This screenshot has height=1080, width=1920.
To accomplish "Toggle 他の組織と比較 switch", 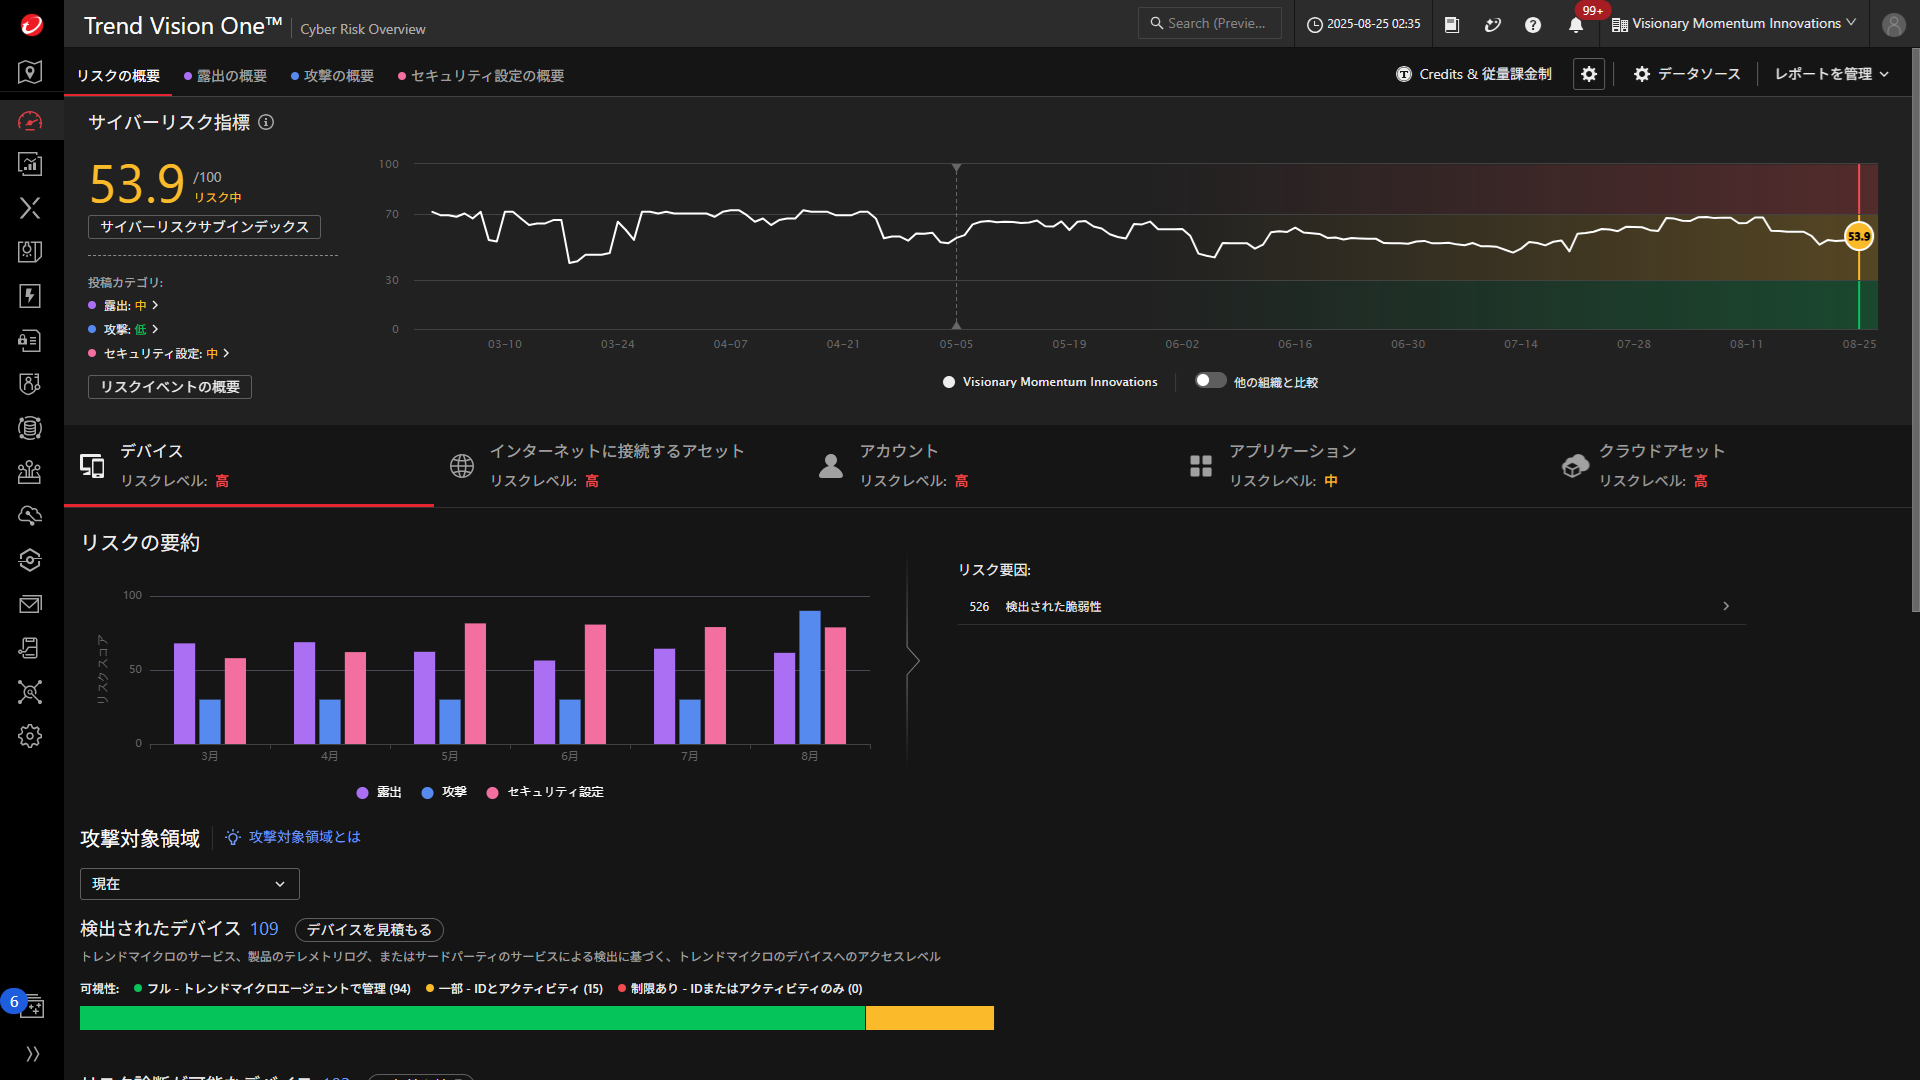I will pyautogui.click(x=1210, y=381).
